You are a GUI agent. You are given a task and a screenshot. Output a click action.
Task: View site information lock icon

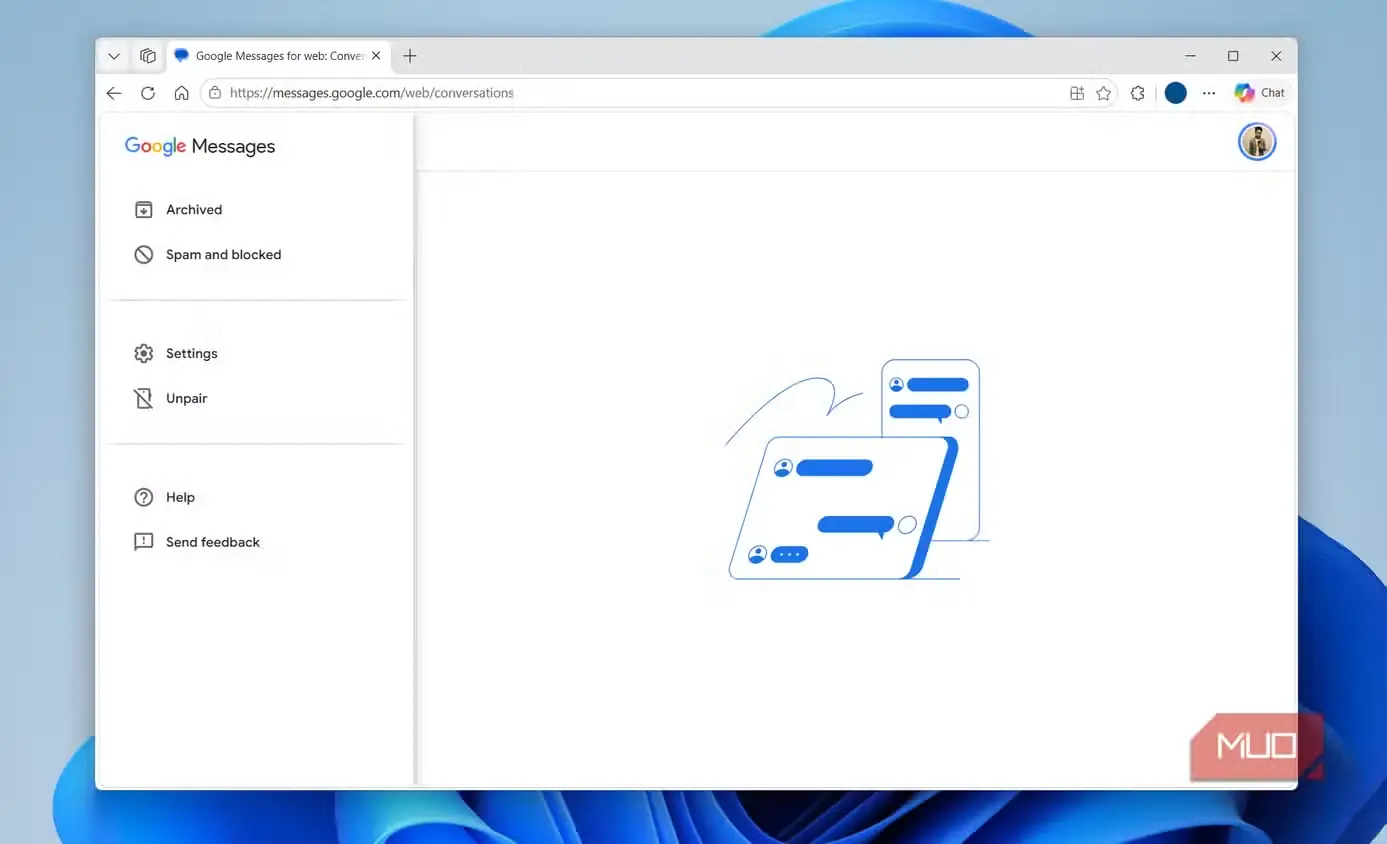point(214,93)
